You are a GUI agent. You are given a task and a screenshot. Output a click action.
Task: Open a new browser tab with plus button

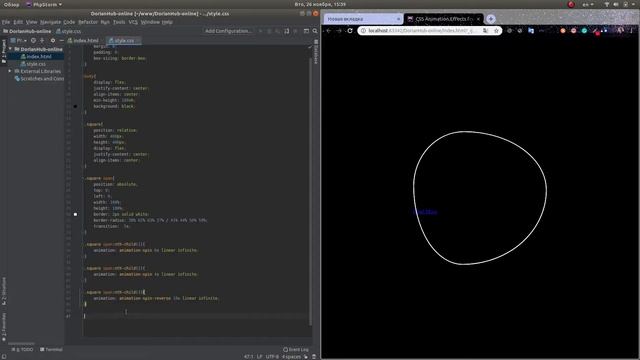click(x=491, y=19)
